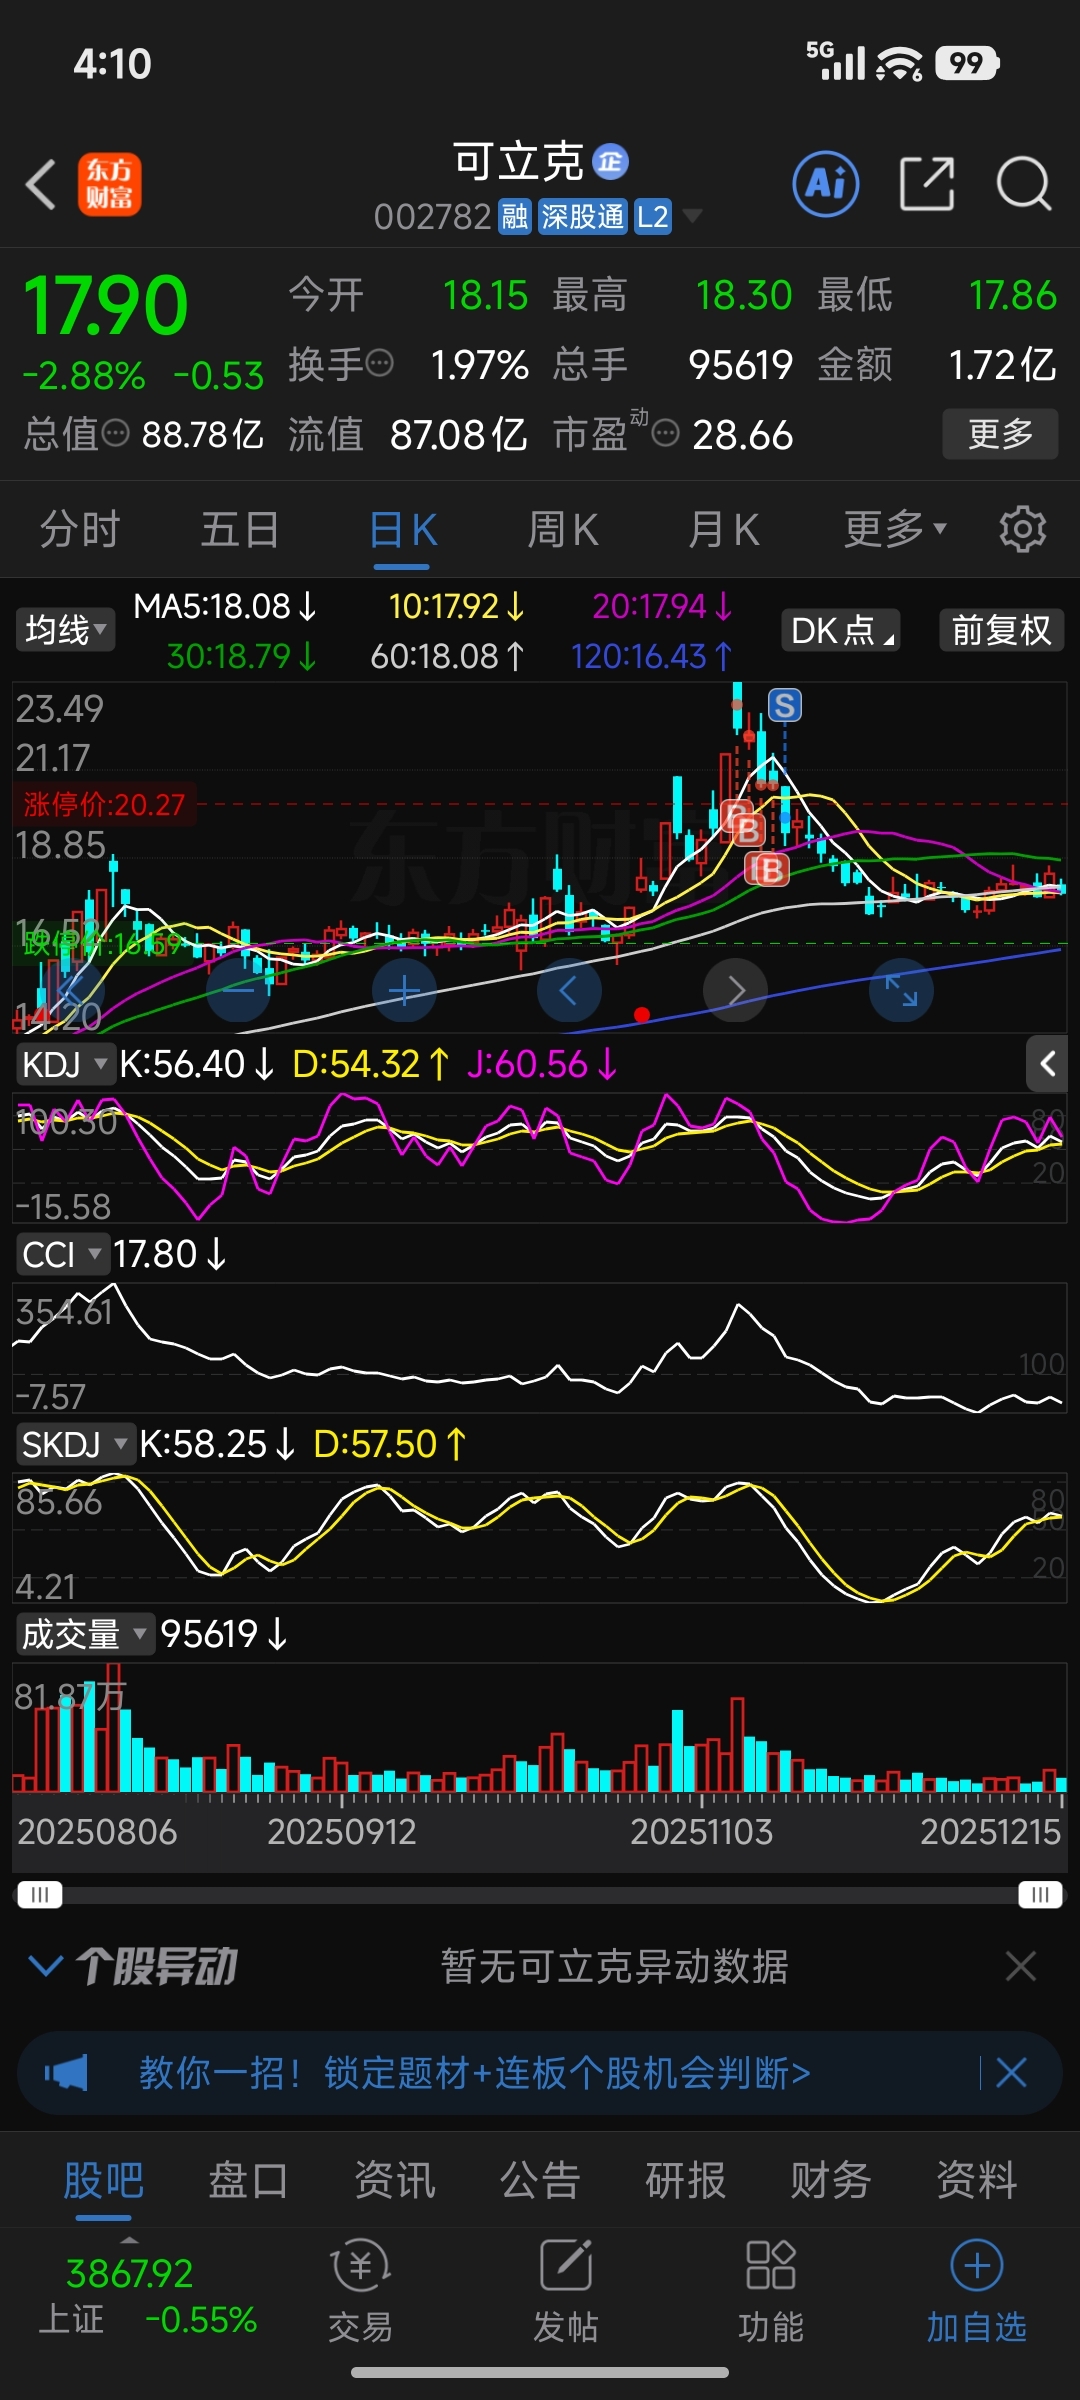The image size is (1080, 2400).
Task: Tap the megaphone announcement icon
Action: [66, 2073]
